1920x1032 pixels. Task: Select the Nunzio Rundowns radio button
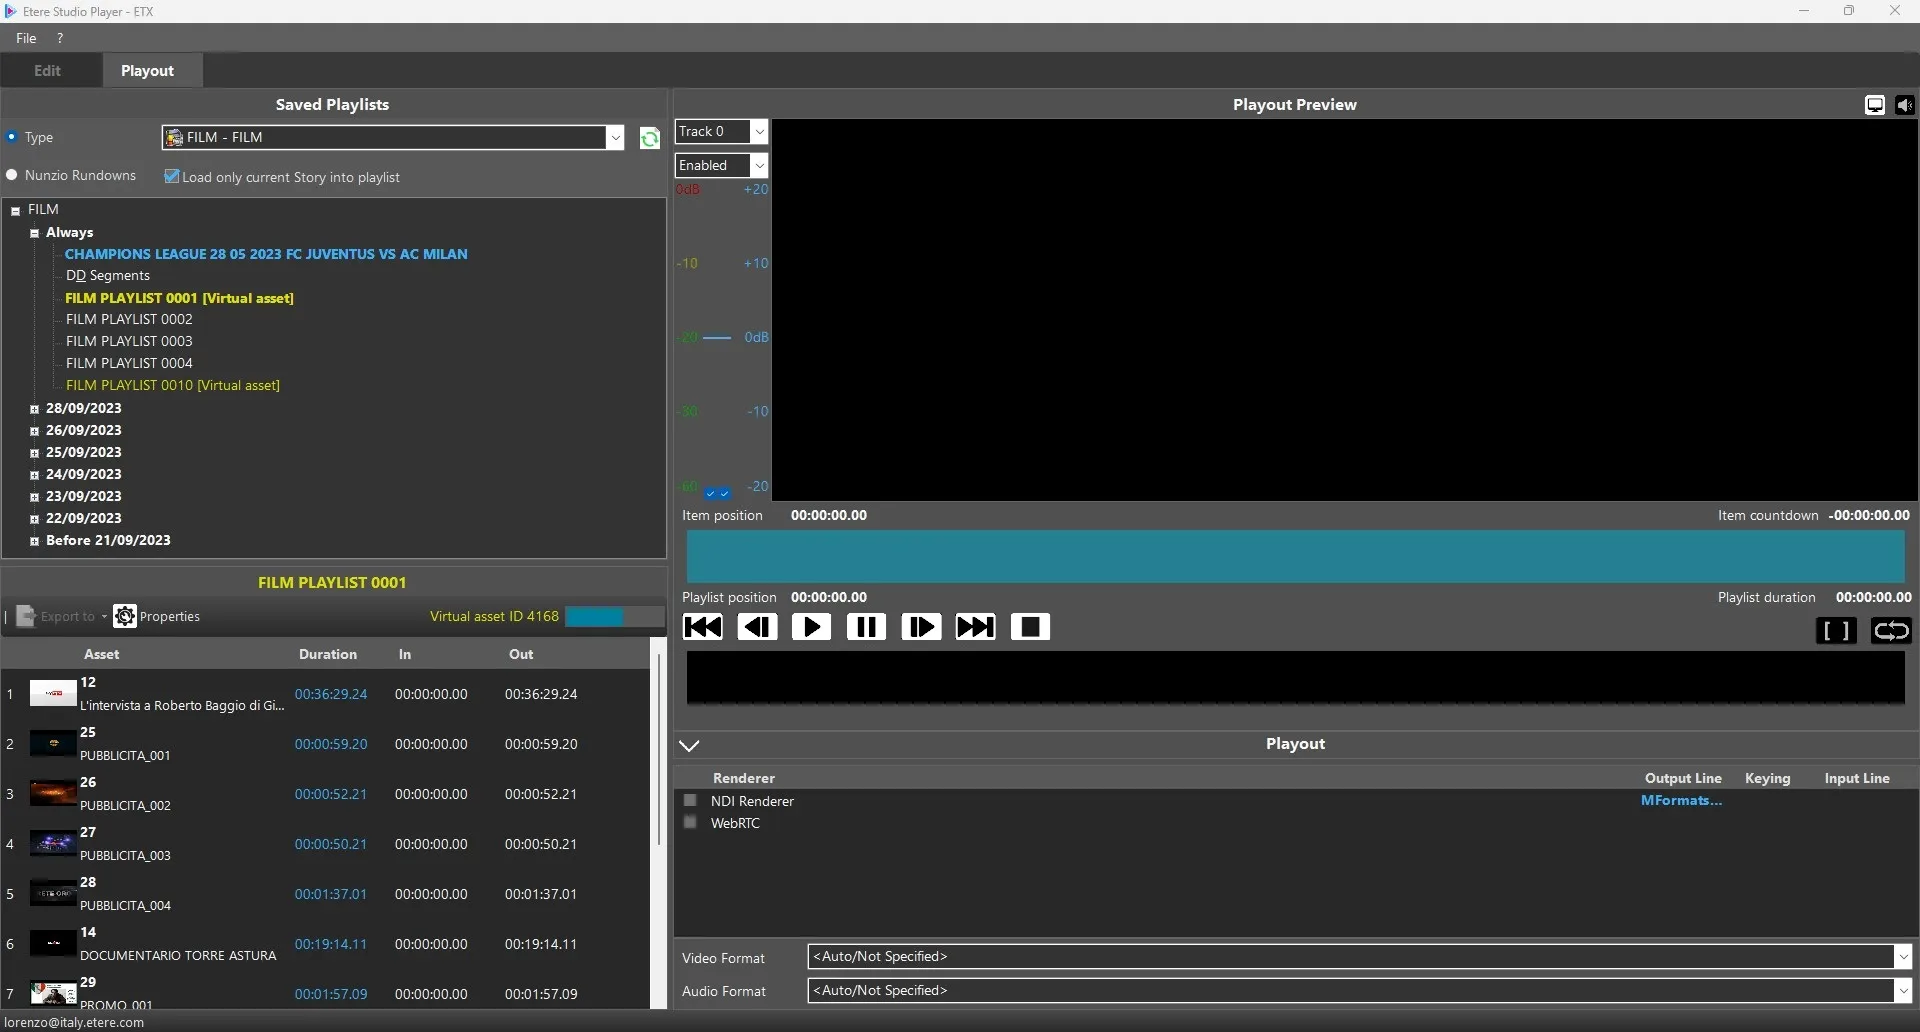[13, 176]
